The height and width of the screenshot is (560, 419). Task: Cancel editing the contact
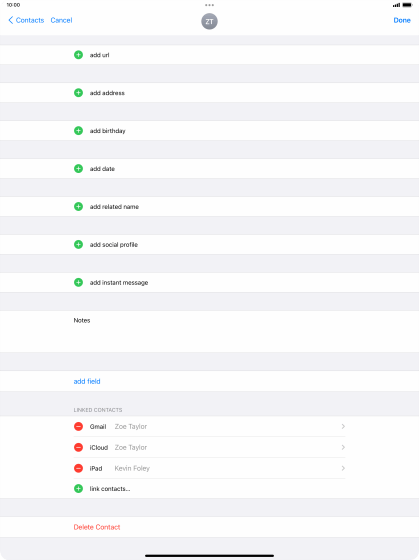pos(61,20)
